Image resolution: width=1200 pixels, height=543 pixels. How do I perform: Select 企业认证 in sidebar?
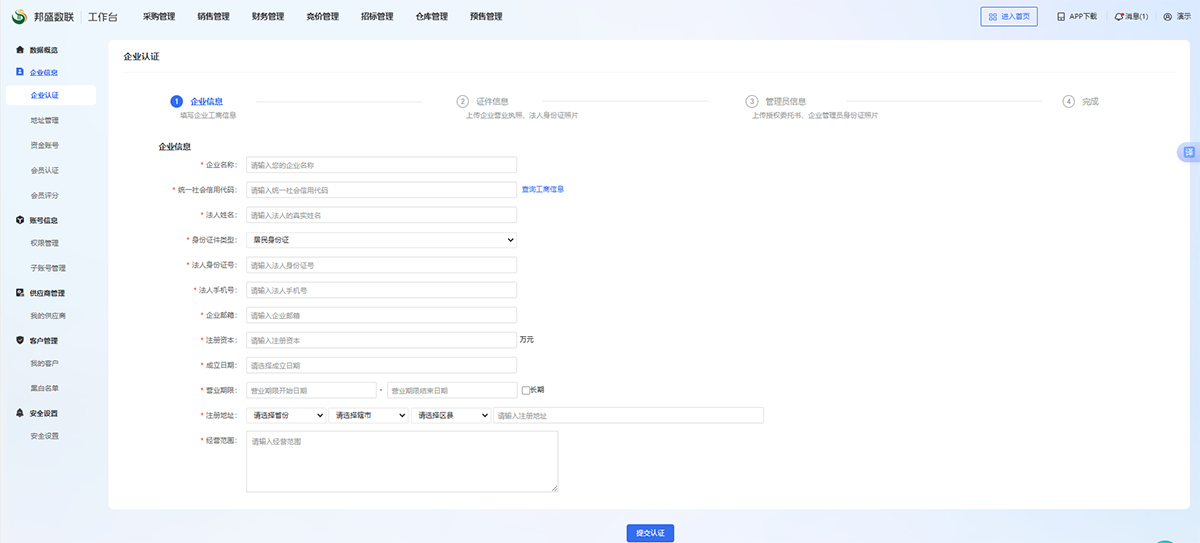[51, 95]
